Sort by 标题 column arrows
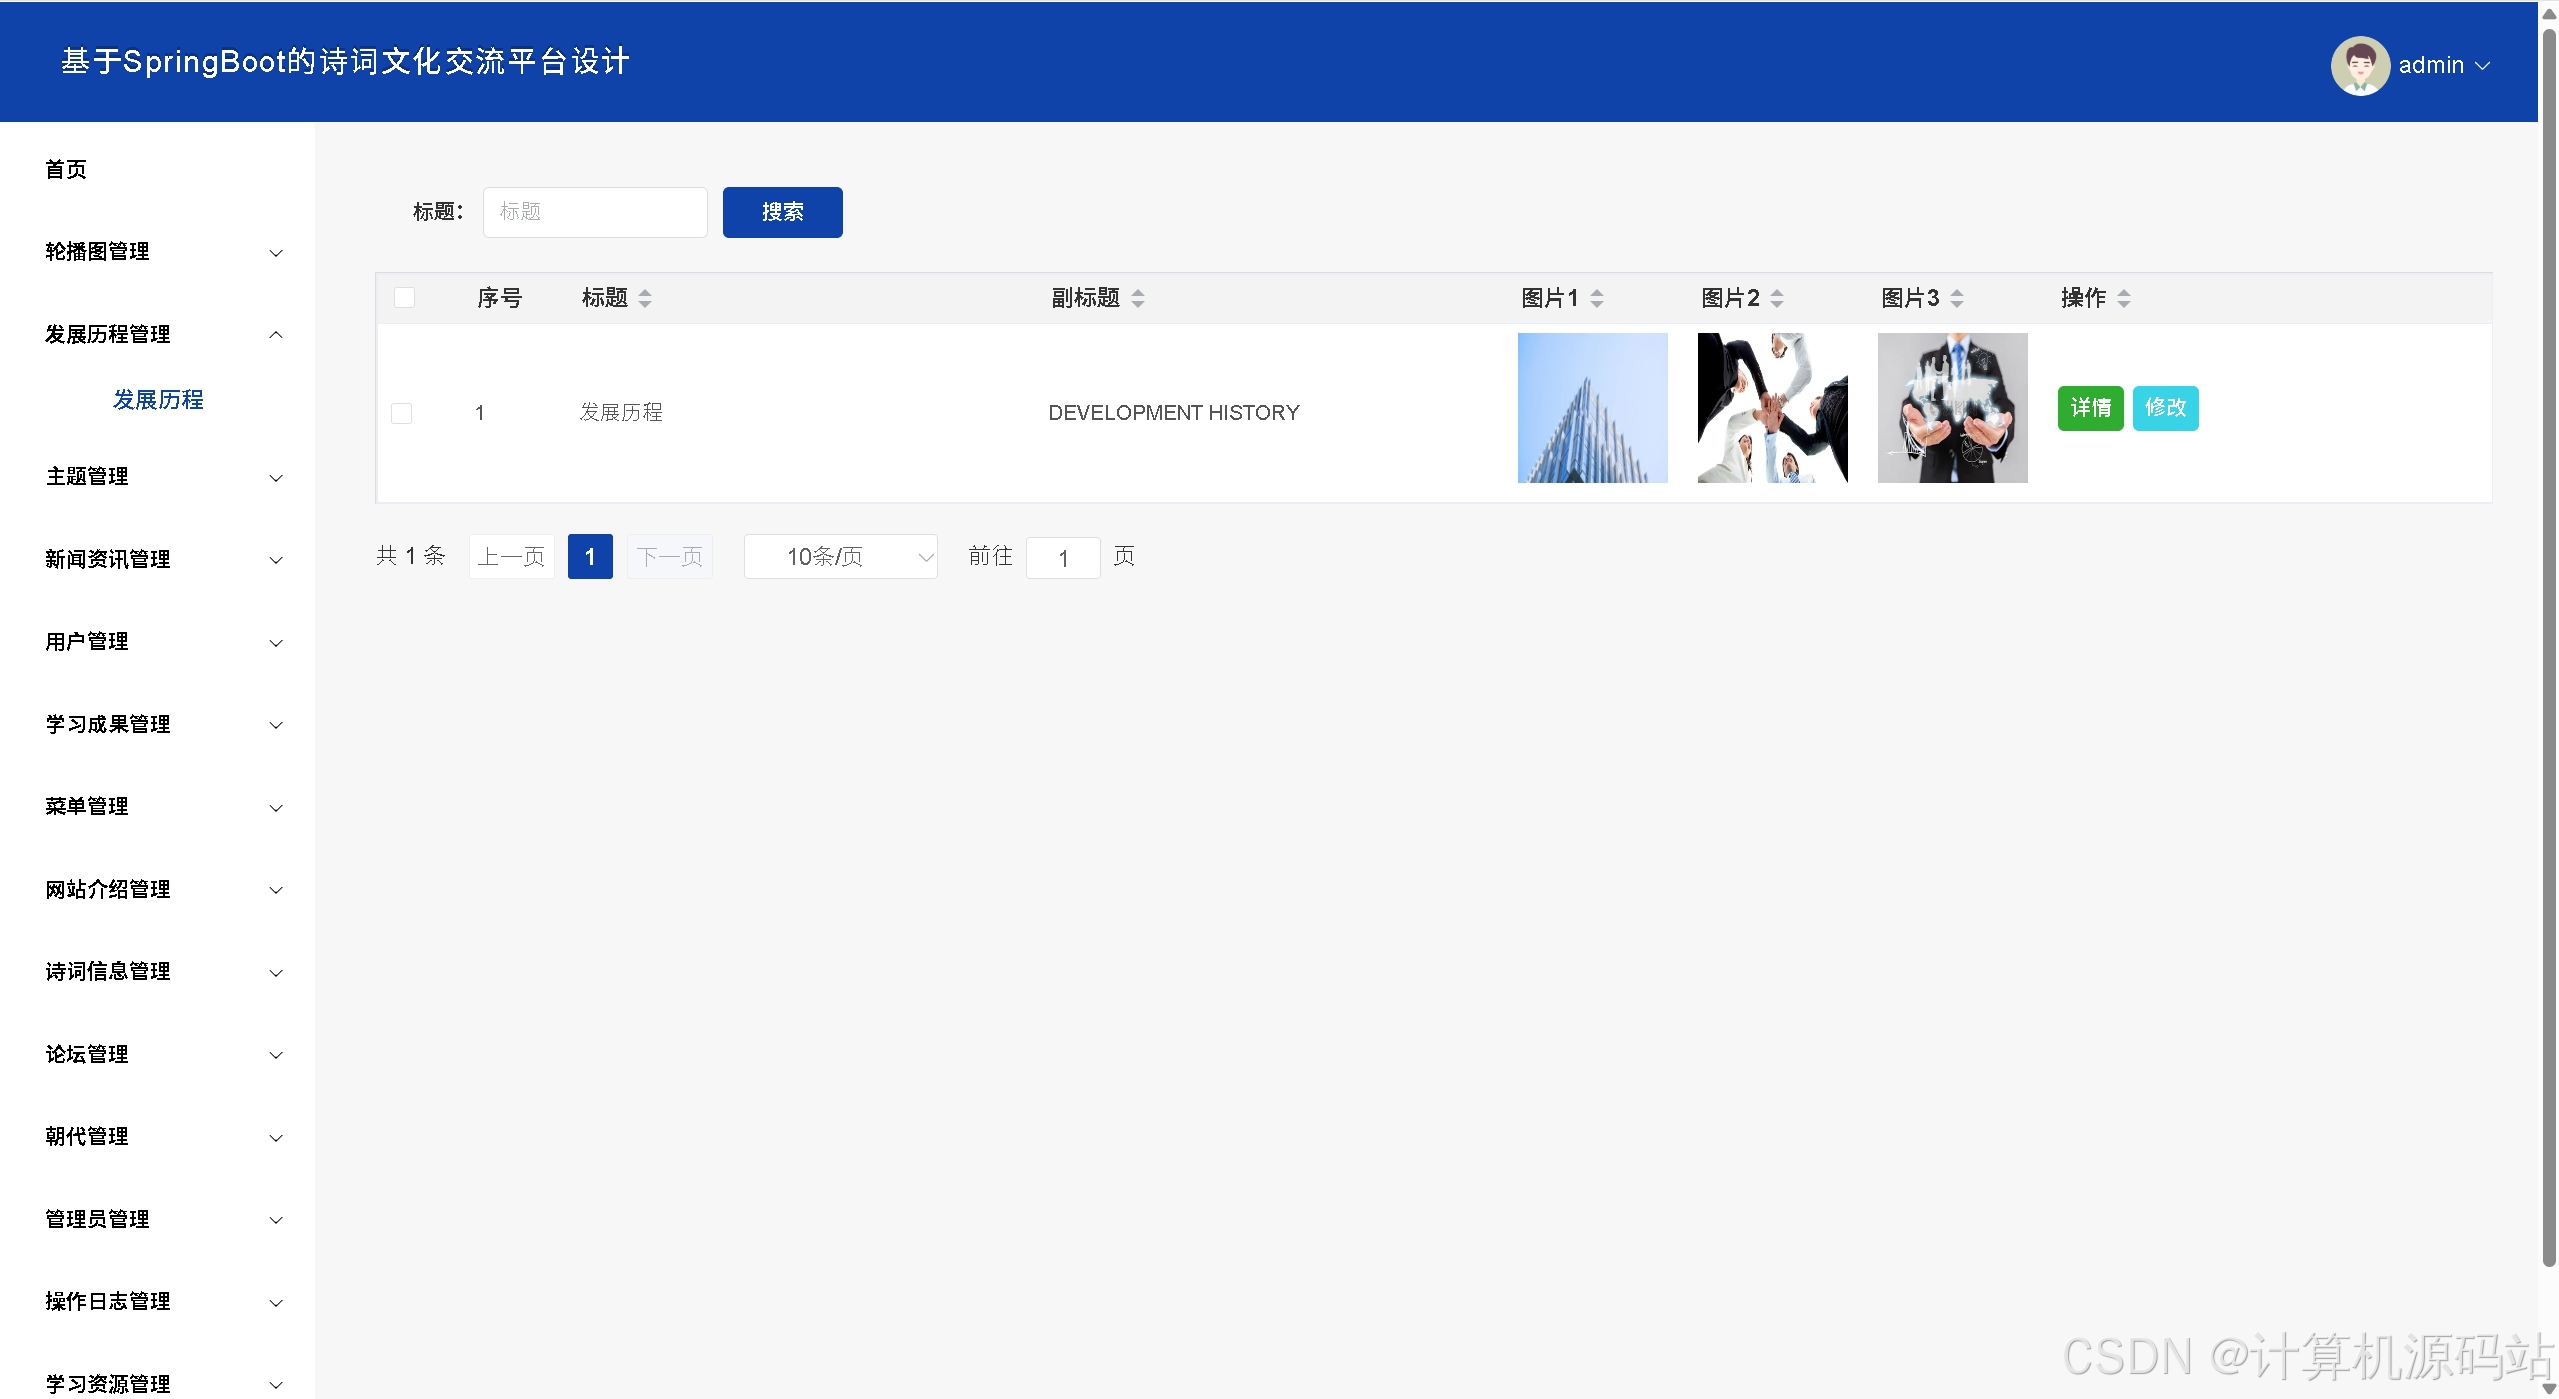 click(645, 298)
